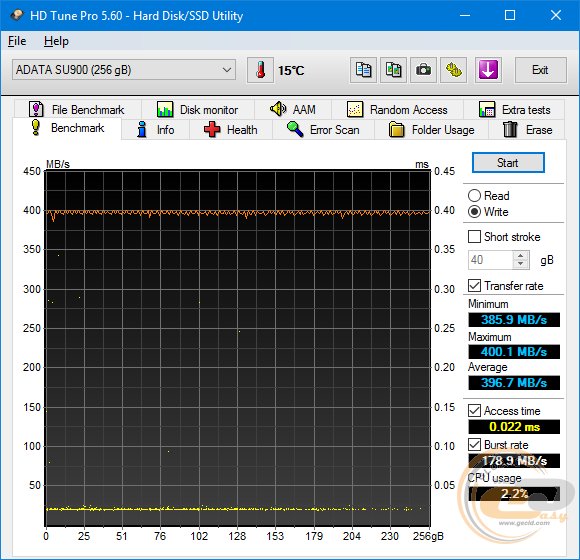This screenshot has height=560, width=580.
Task: Open the AAM tab
Action: point(293,109)
